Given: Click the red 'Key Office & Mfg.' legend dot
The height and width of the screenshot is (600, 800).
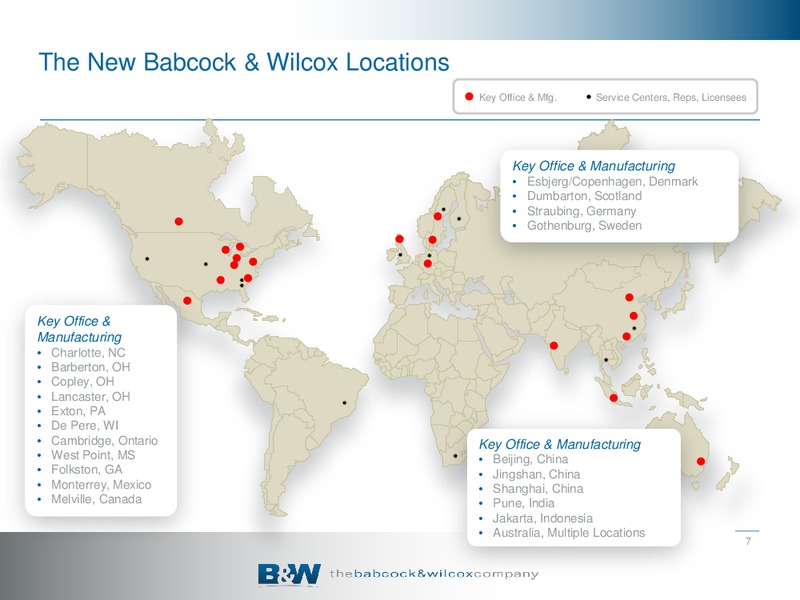Looking at the screenshot, I should coord(469,96).
